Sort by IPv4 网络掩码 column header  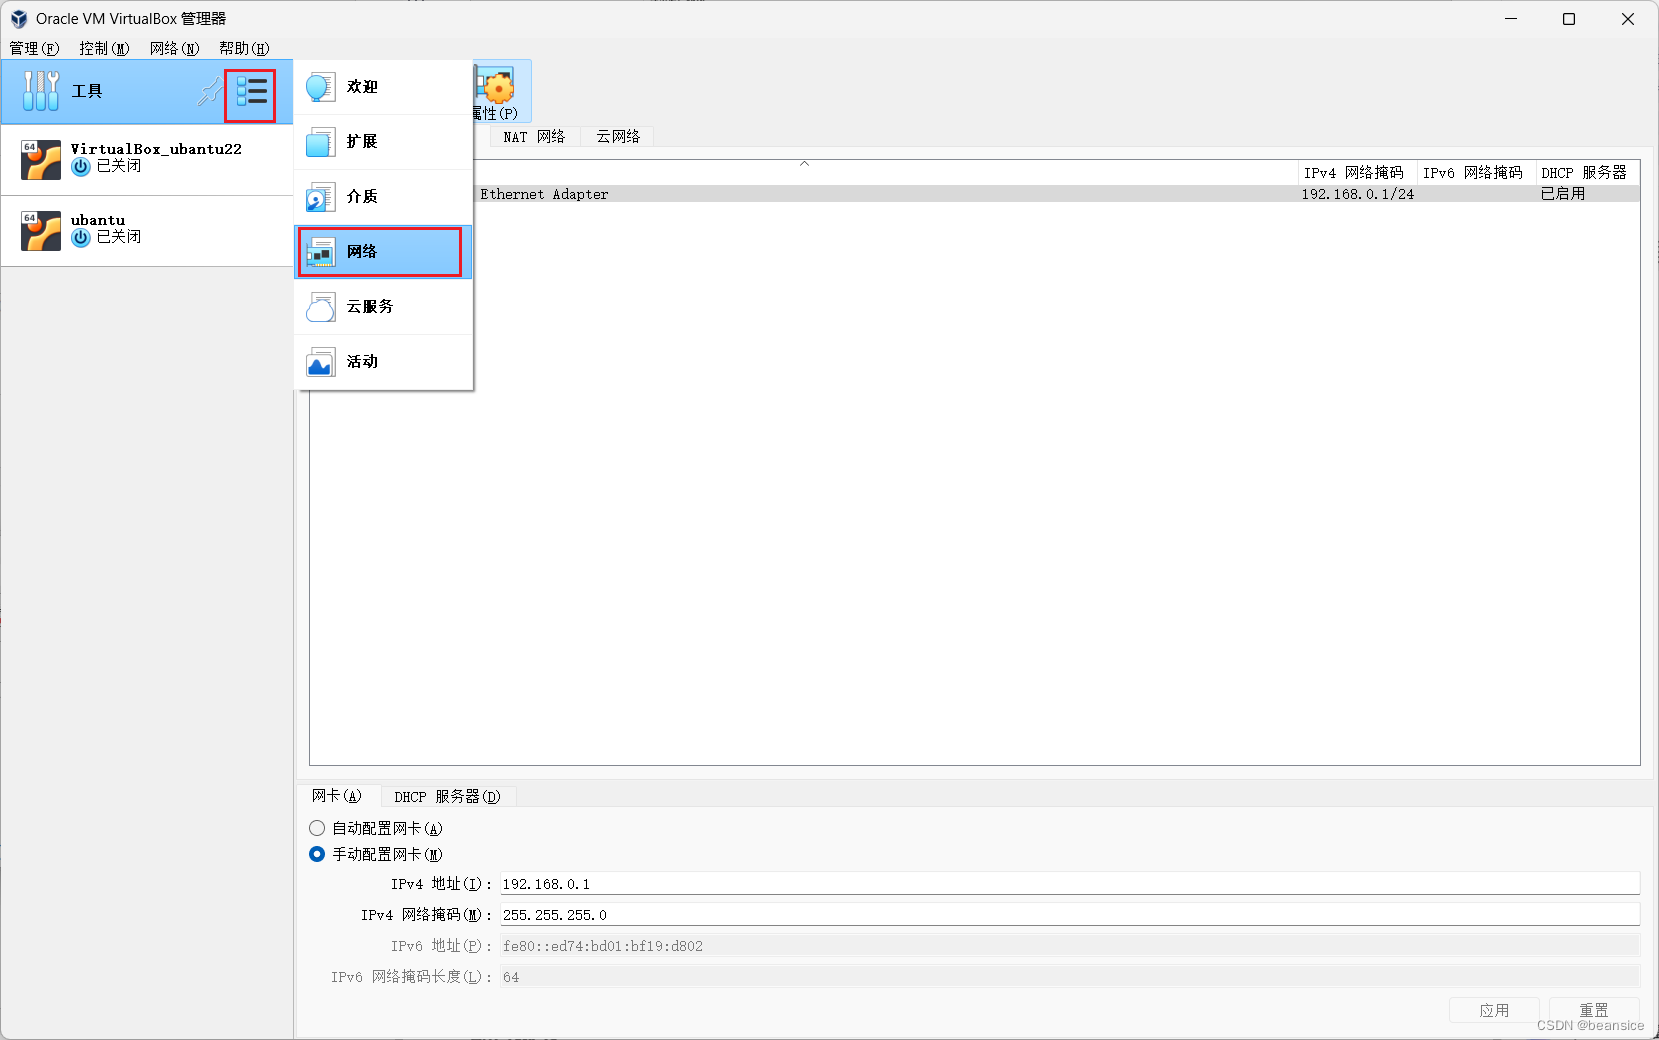1357,173
